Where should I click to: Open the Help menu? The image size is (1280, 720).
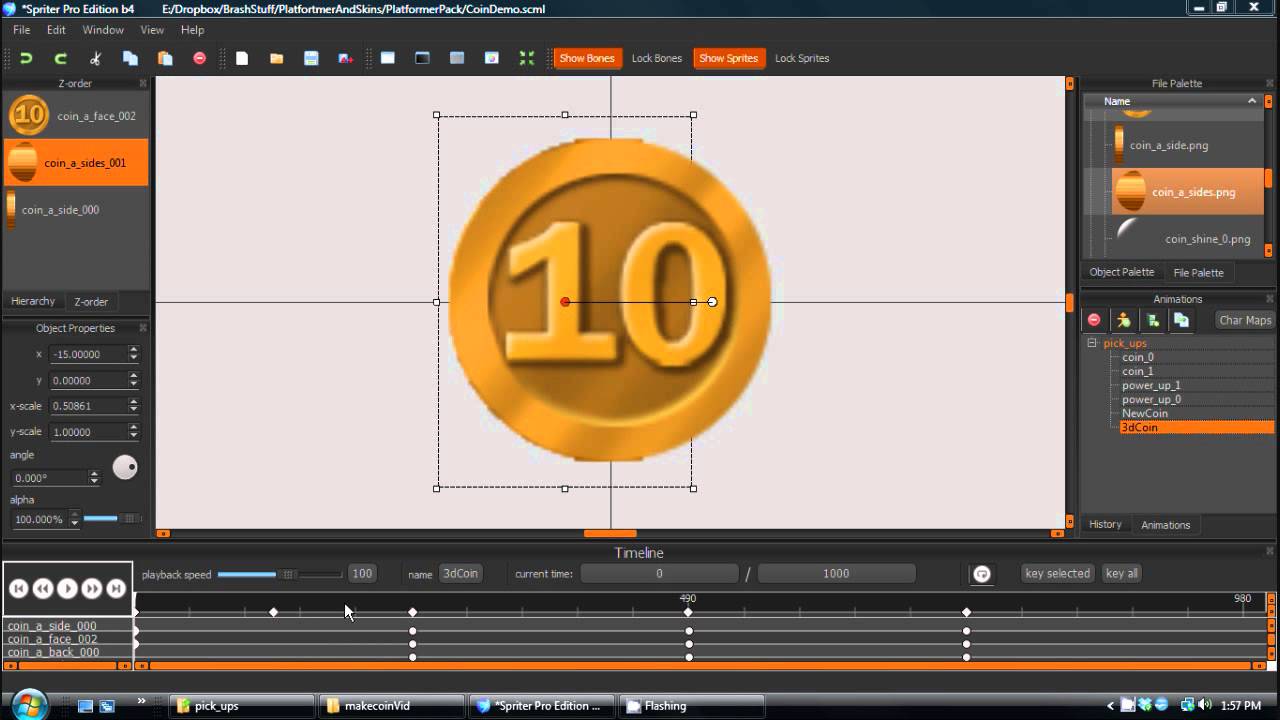(192, 30)
